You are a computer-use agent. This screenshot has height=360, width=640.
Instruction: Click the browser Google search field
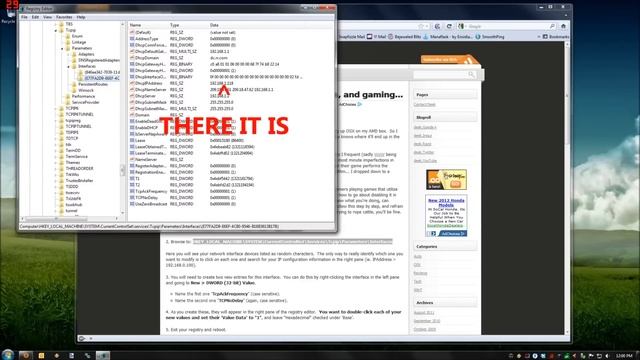507,26
